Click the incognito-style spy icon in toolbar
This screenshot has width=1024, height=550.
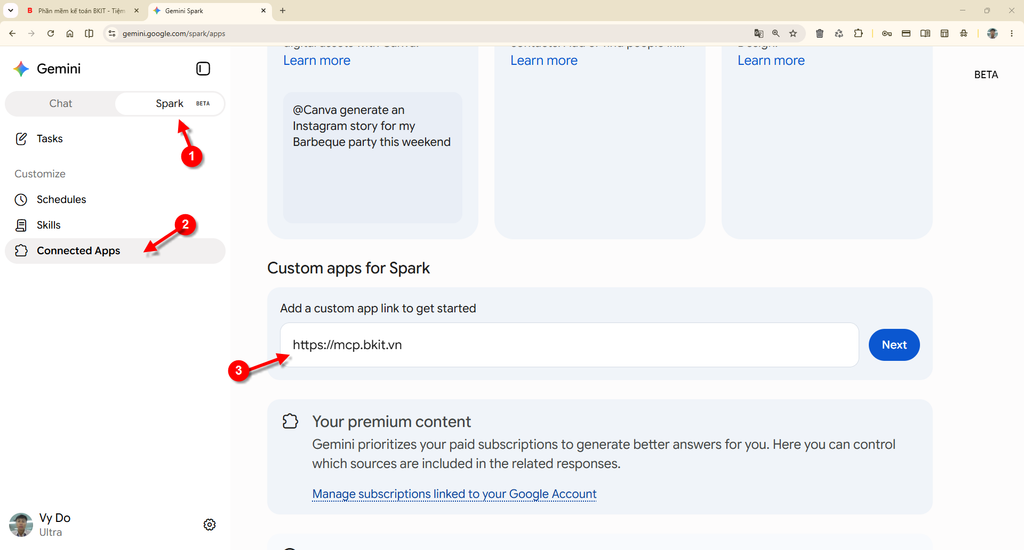point(964,33)
